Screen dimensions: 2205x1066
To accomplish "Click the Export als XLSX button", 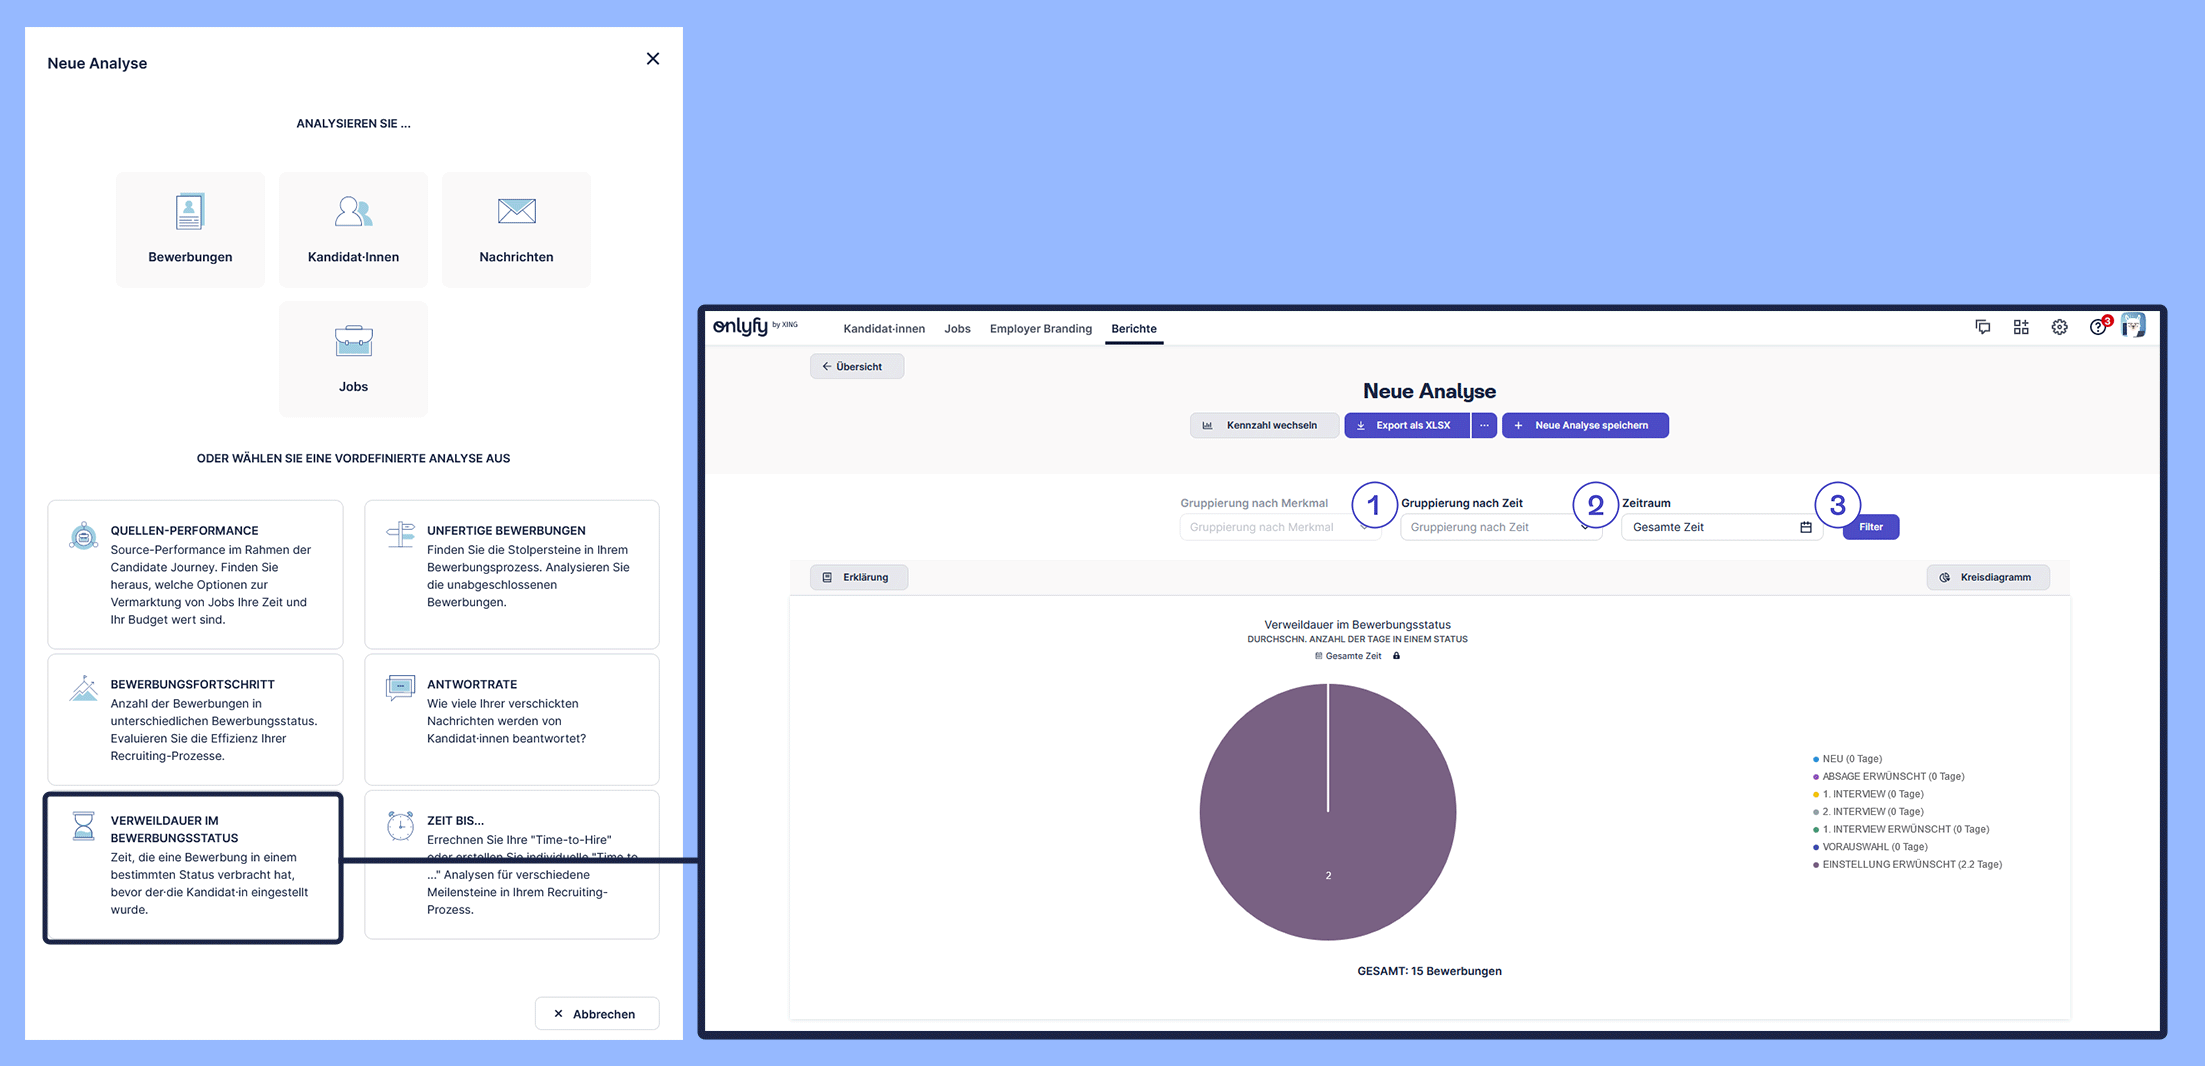I will (1406, 425).
